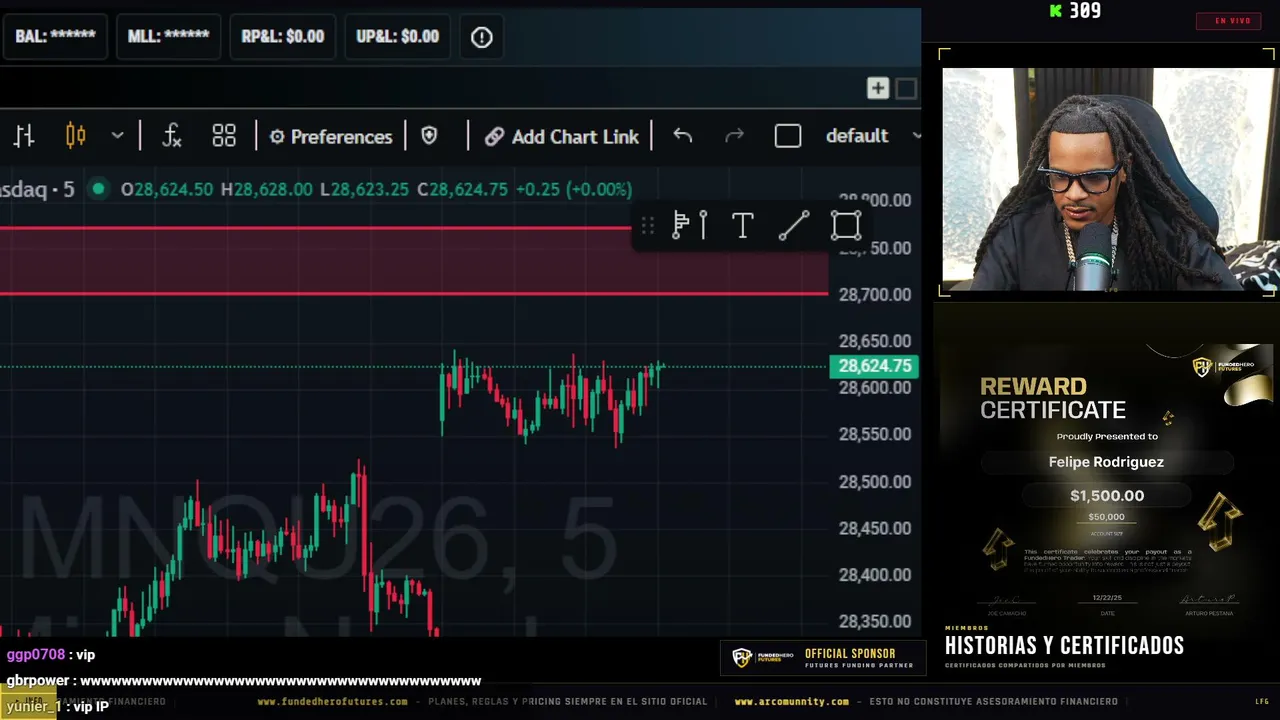Click the RP&L $0.00 box
This screenshot has width=1280, height=720.
[x=283, y=36]
